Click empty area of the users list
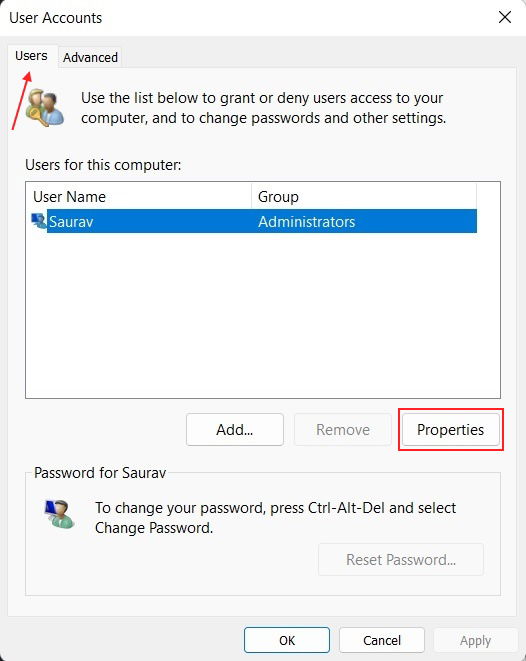 point(263,314)
